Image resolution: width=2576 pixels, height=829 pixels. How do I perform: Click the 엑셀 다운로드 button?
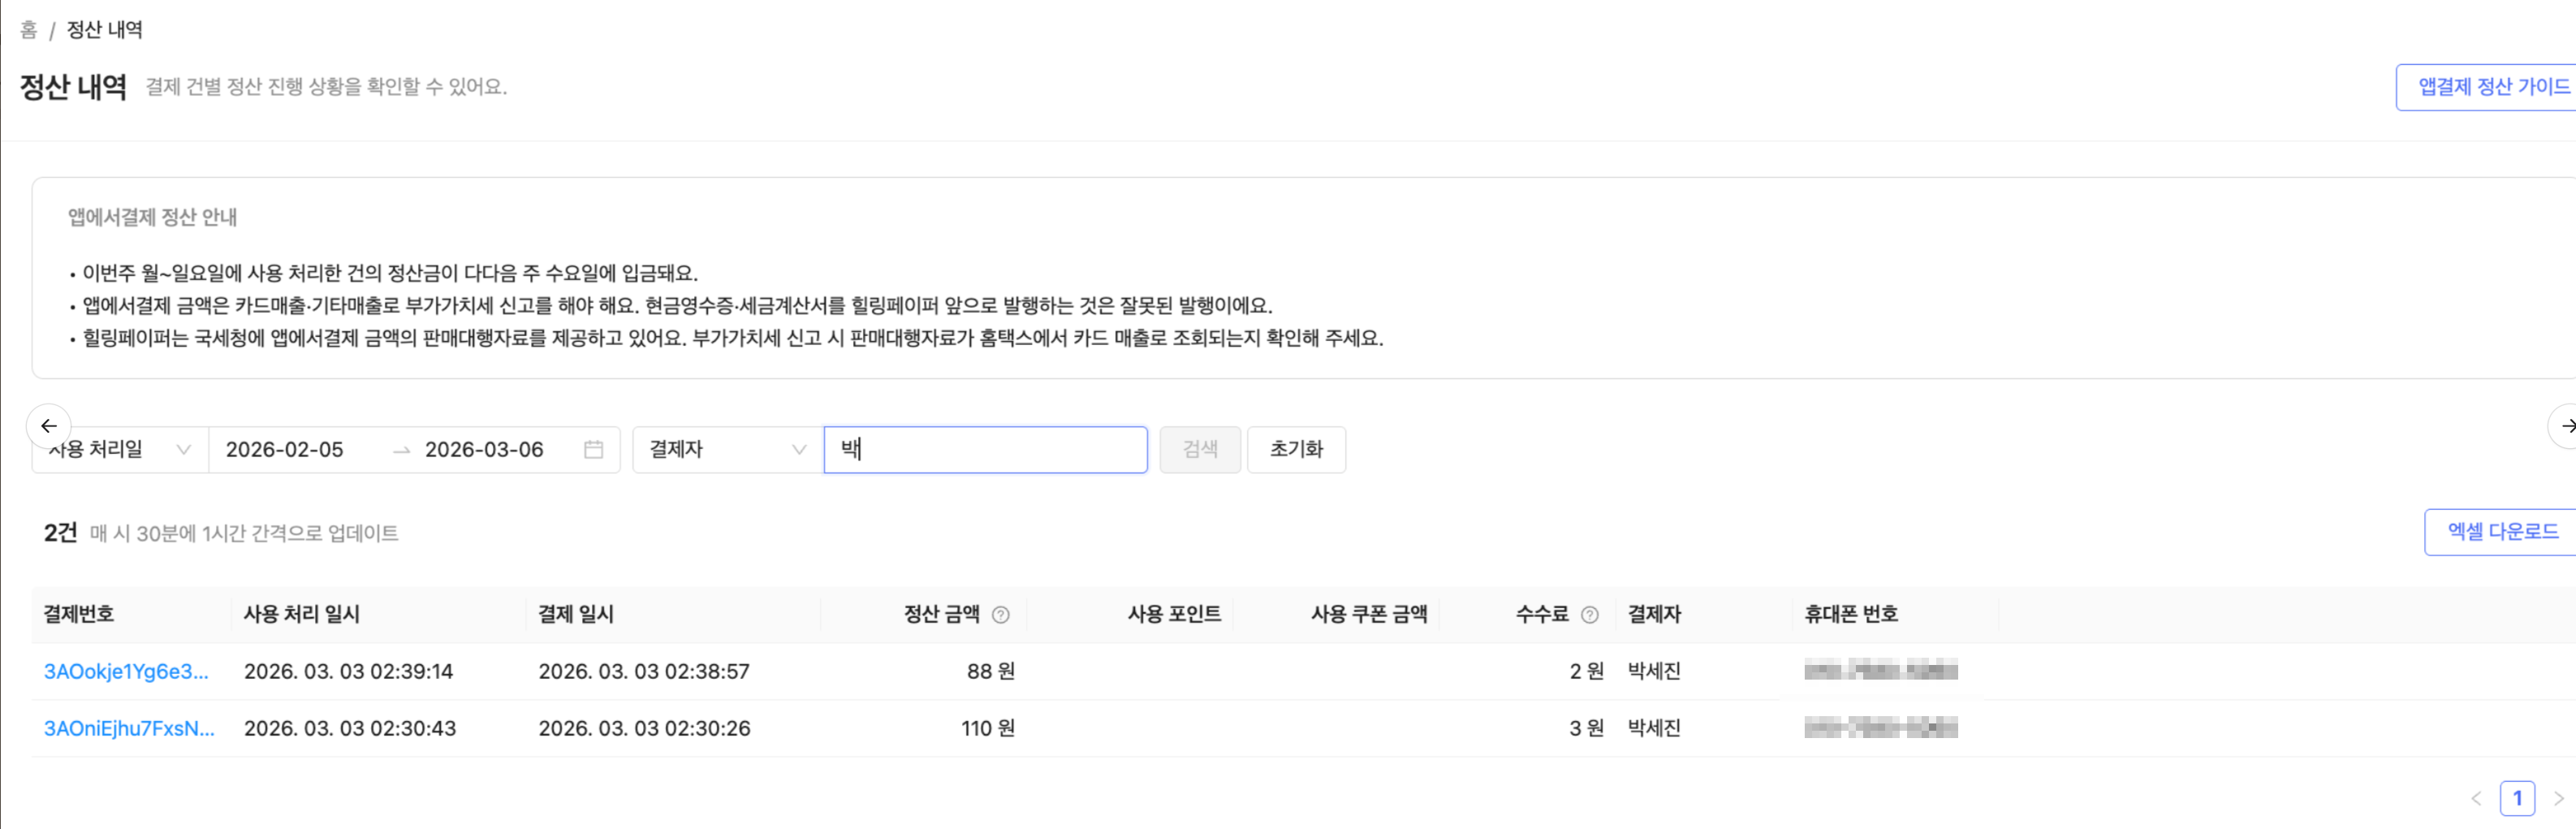pos(2502,532)
